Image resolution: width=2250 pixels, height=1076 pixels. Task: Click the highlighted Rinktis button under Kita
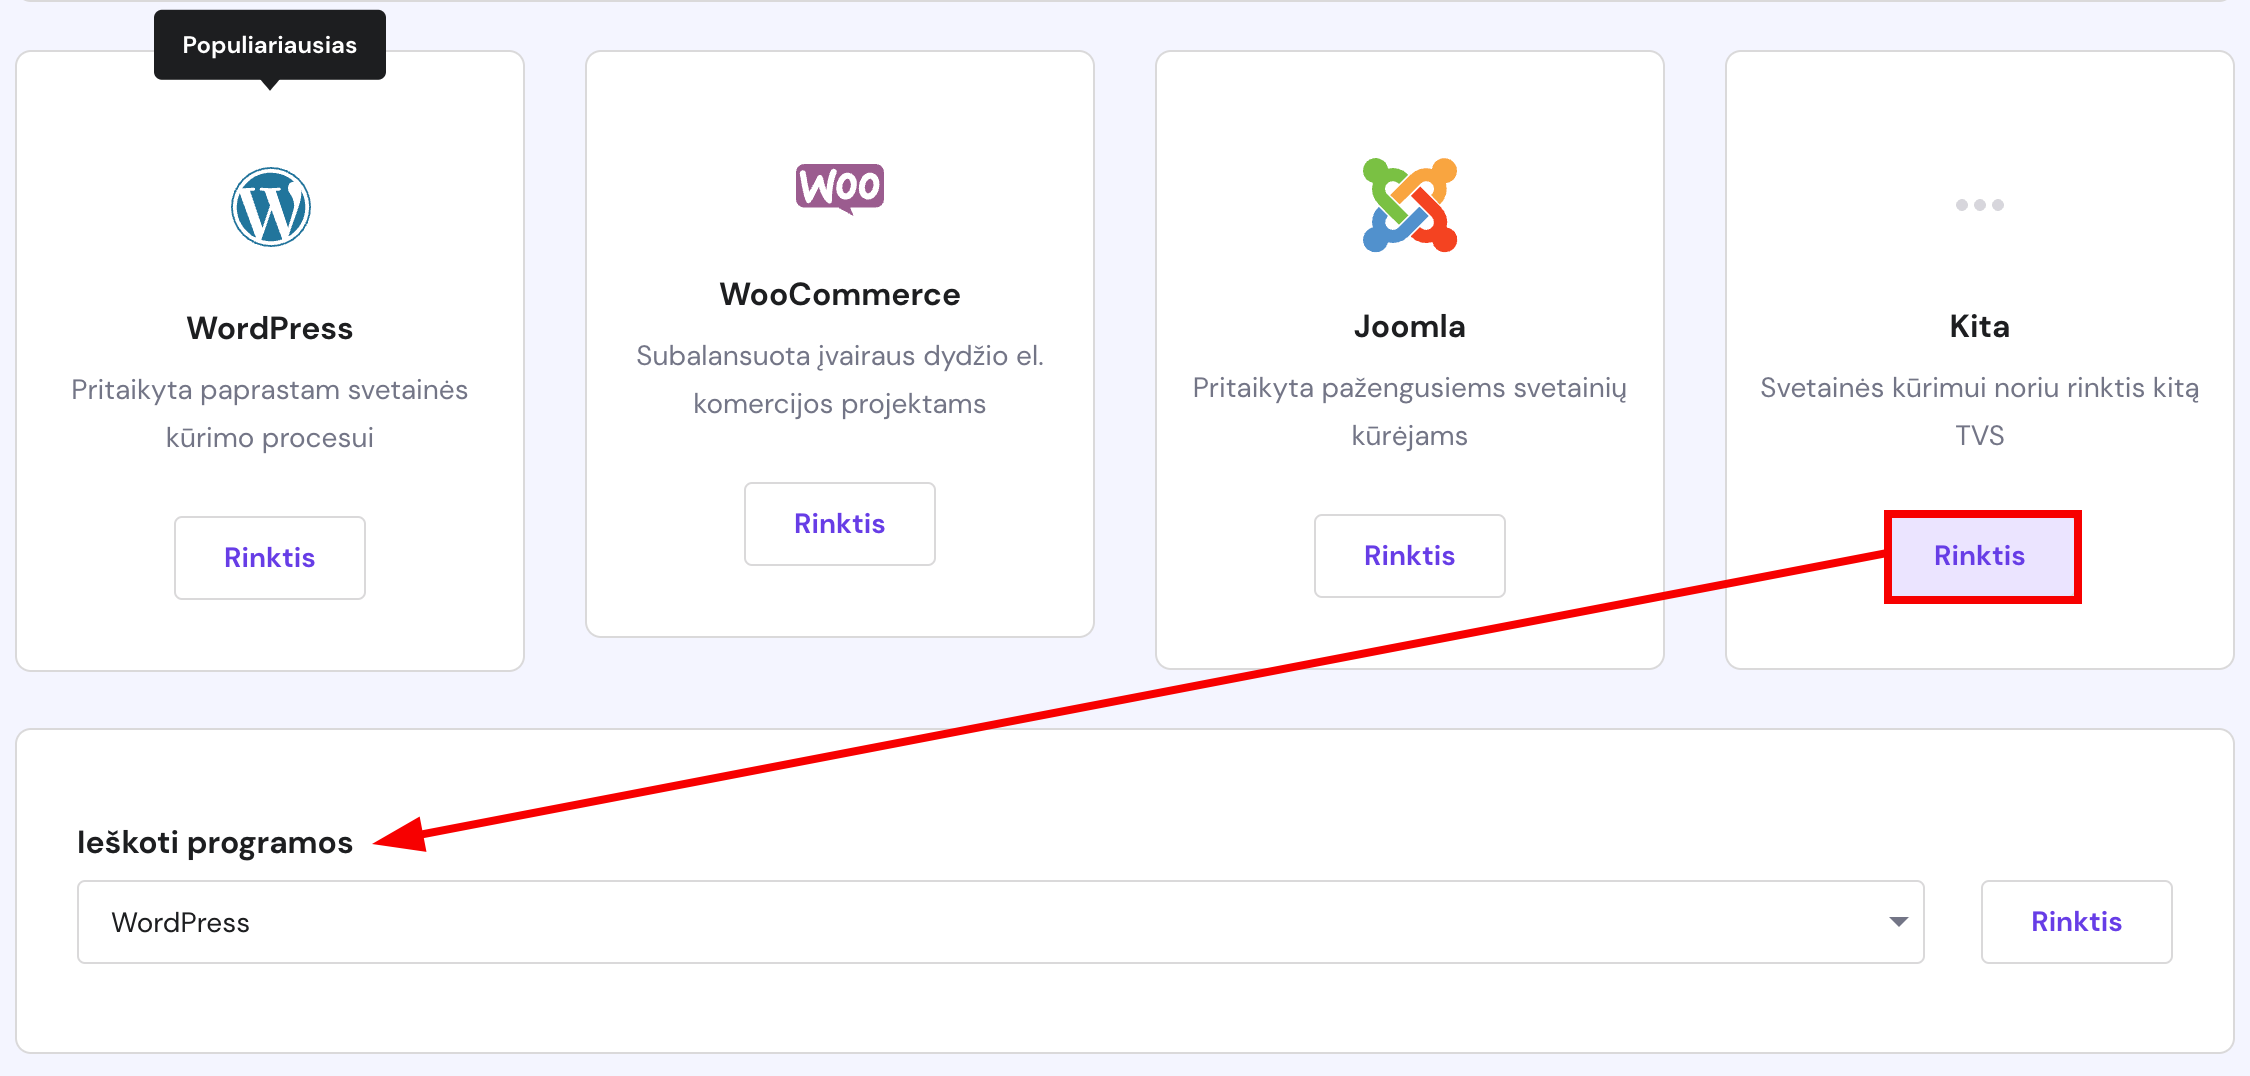click(1980, 556)
